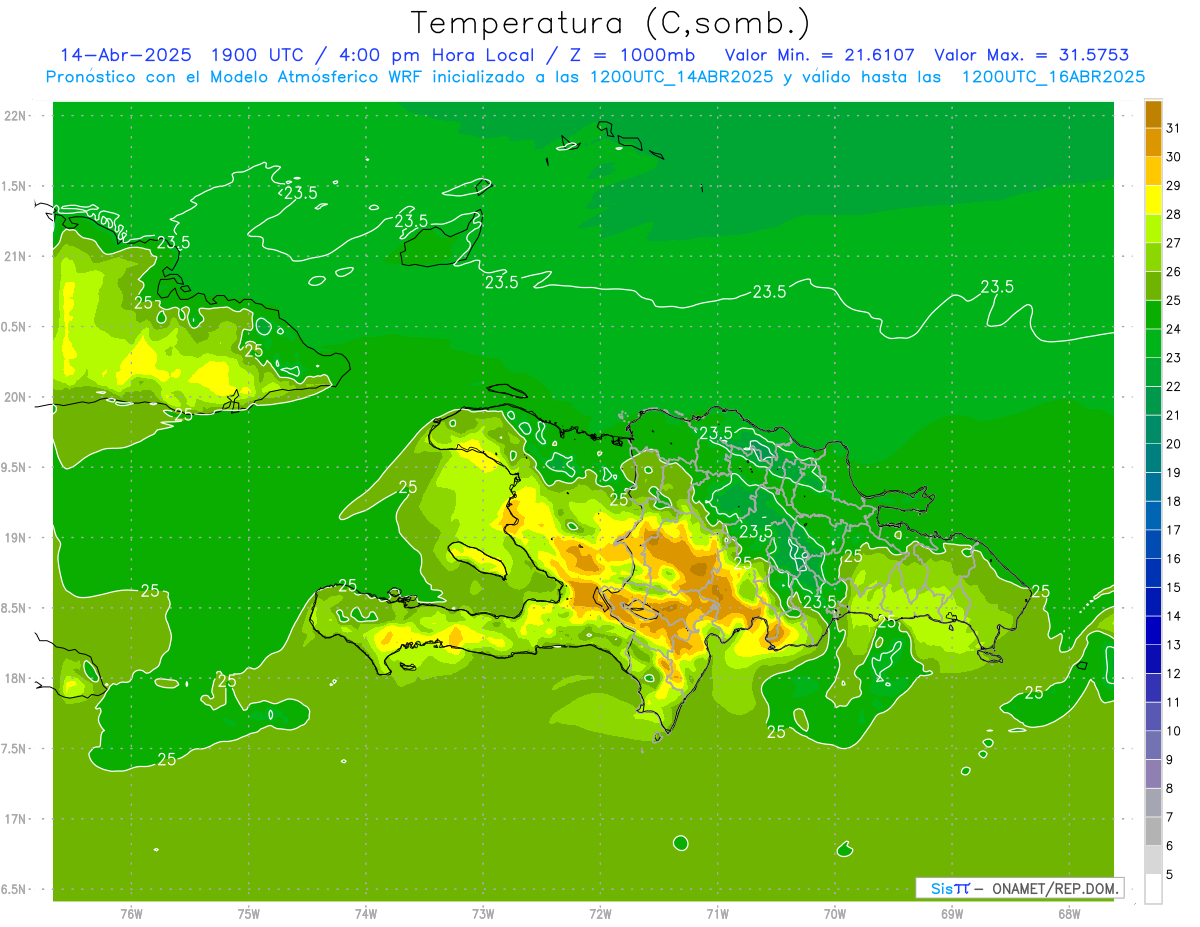1200x927 pixels.
Task: Click the legend color band between 24 and 25
Action: [1153, 314]
